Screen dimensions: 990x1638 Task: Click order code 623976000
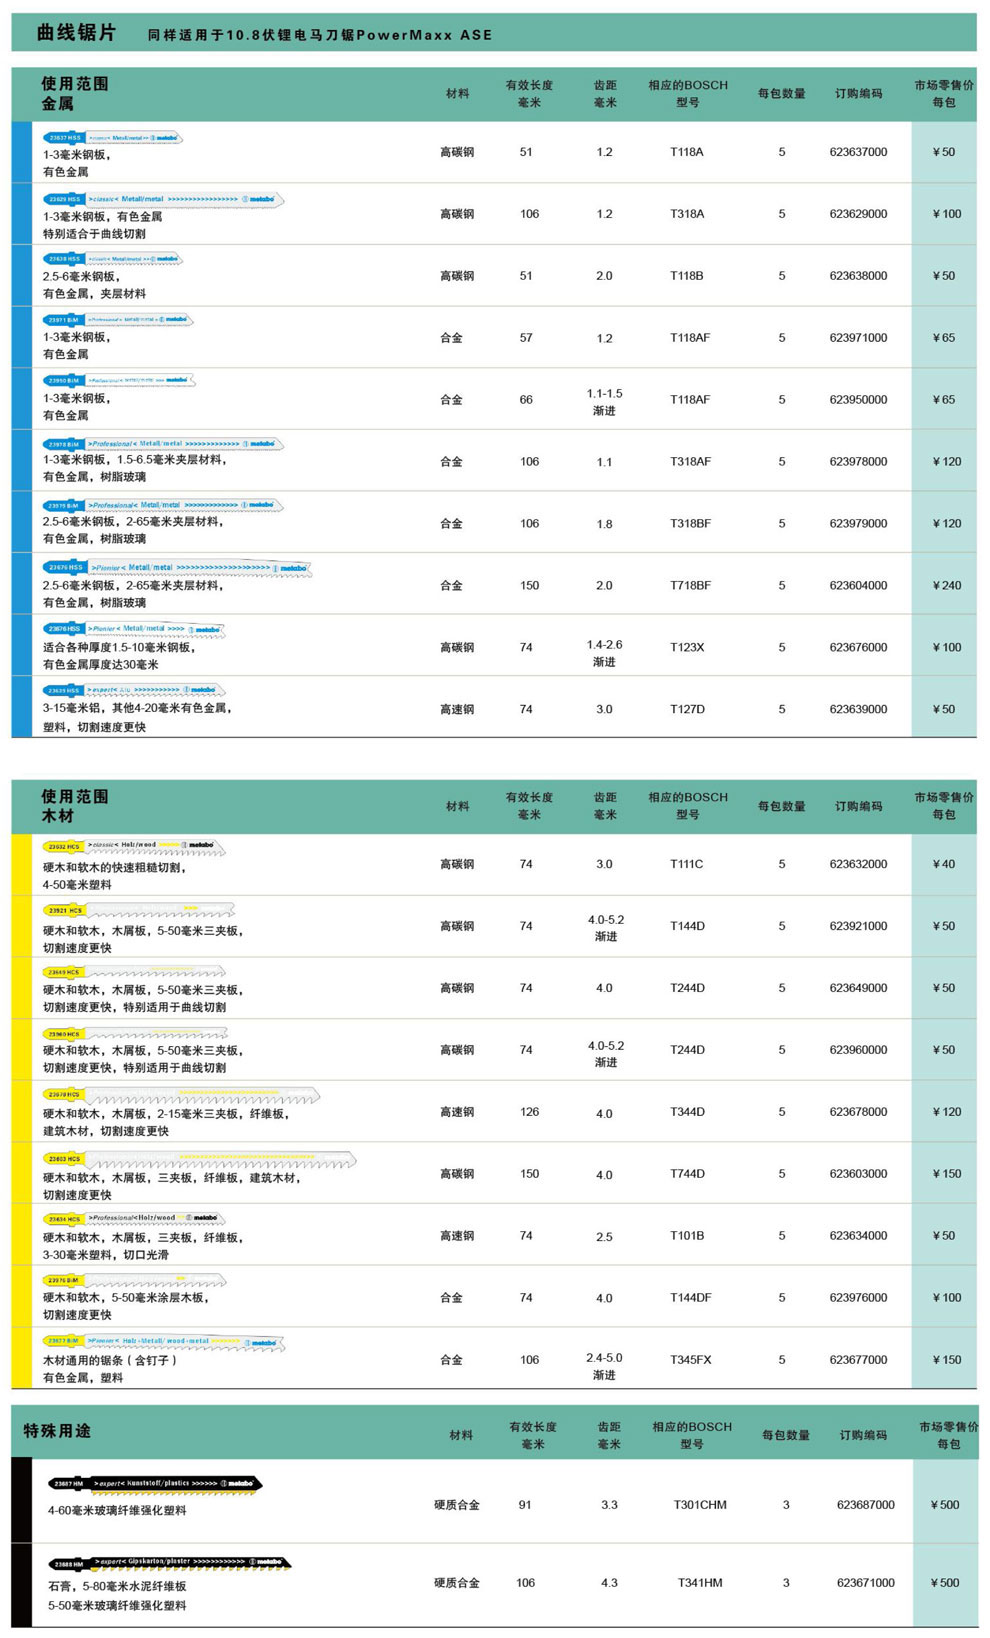click(x=858, y=1298)
